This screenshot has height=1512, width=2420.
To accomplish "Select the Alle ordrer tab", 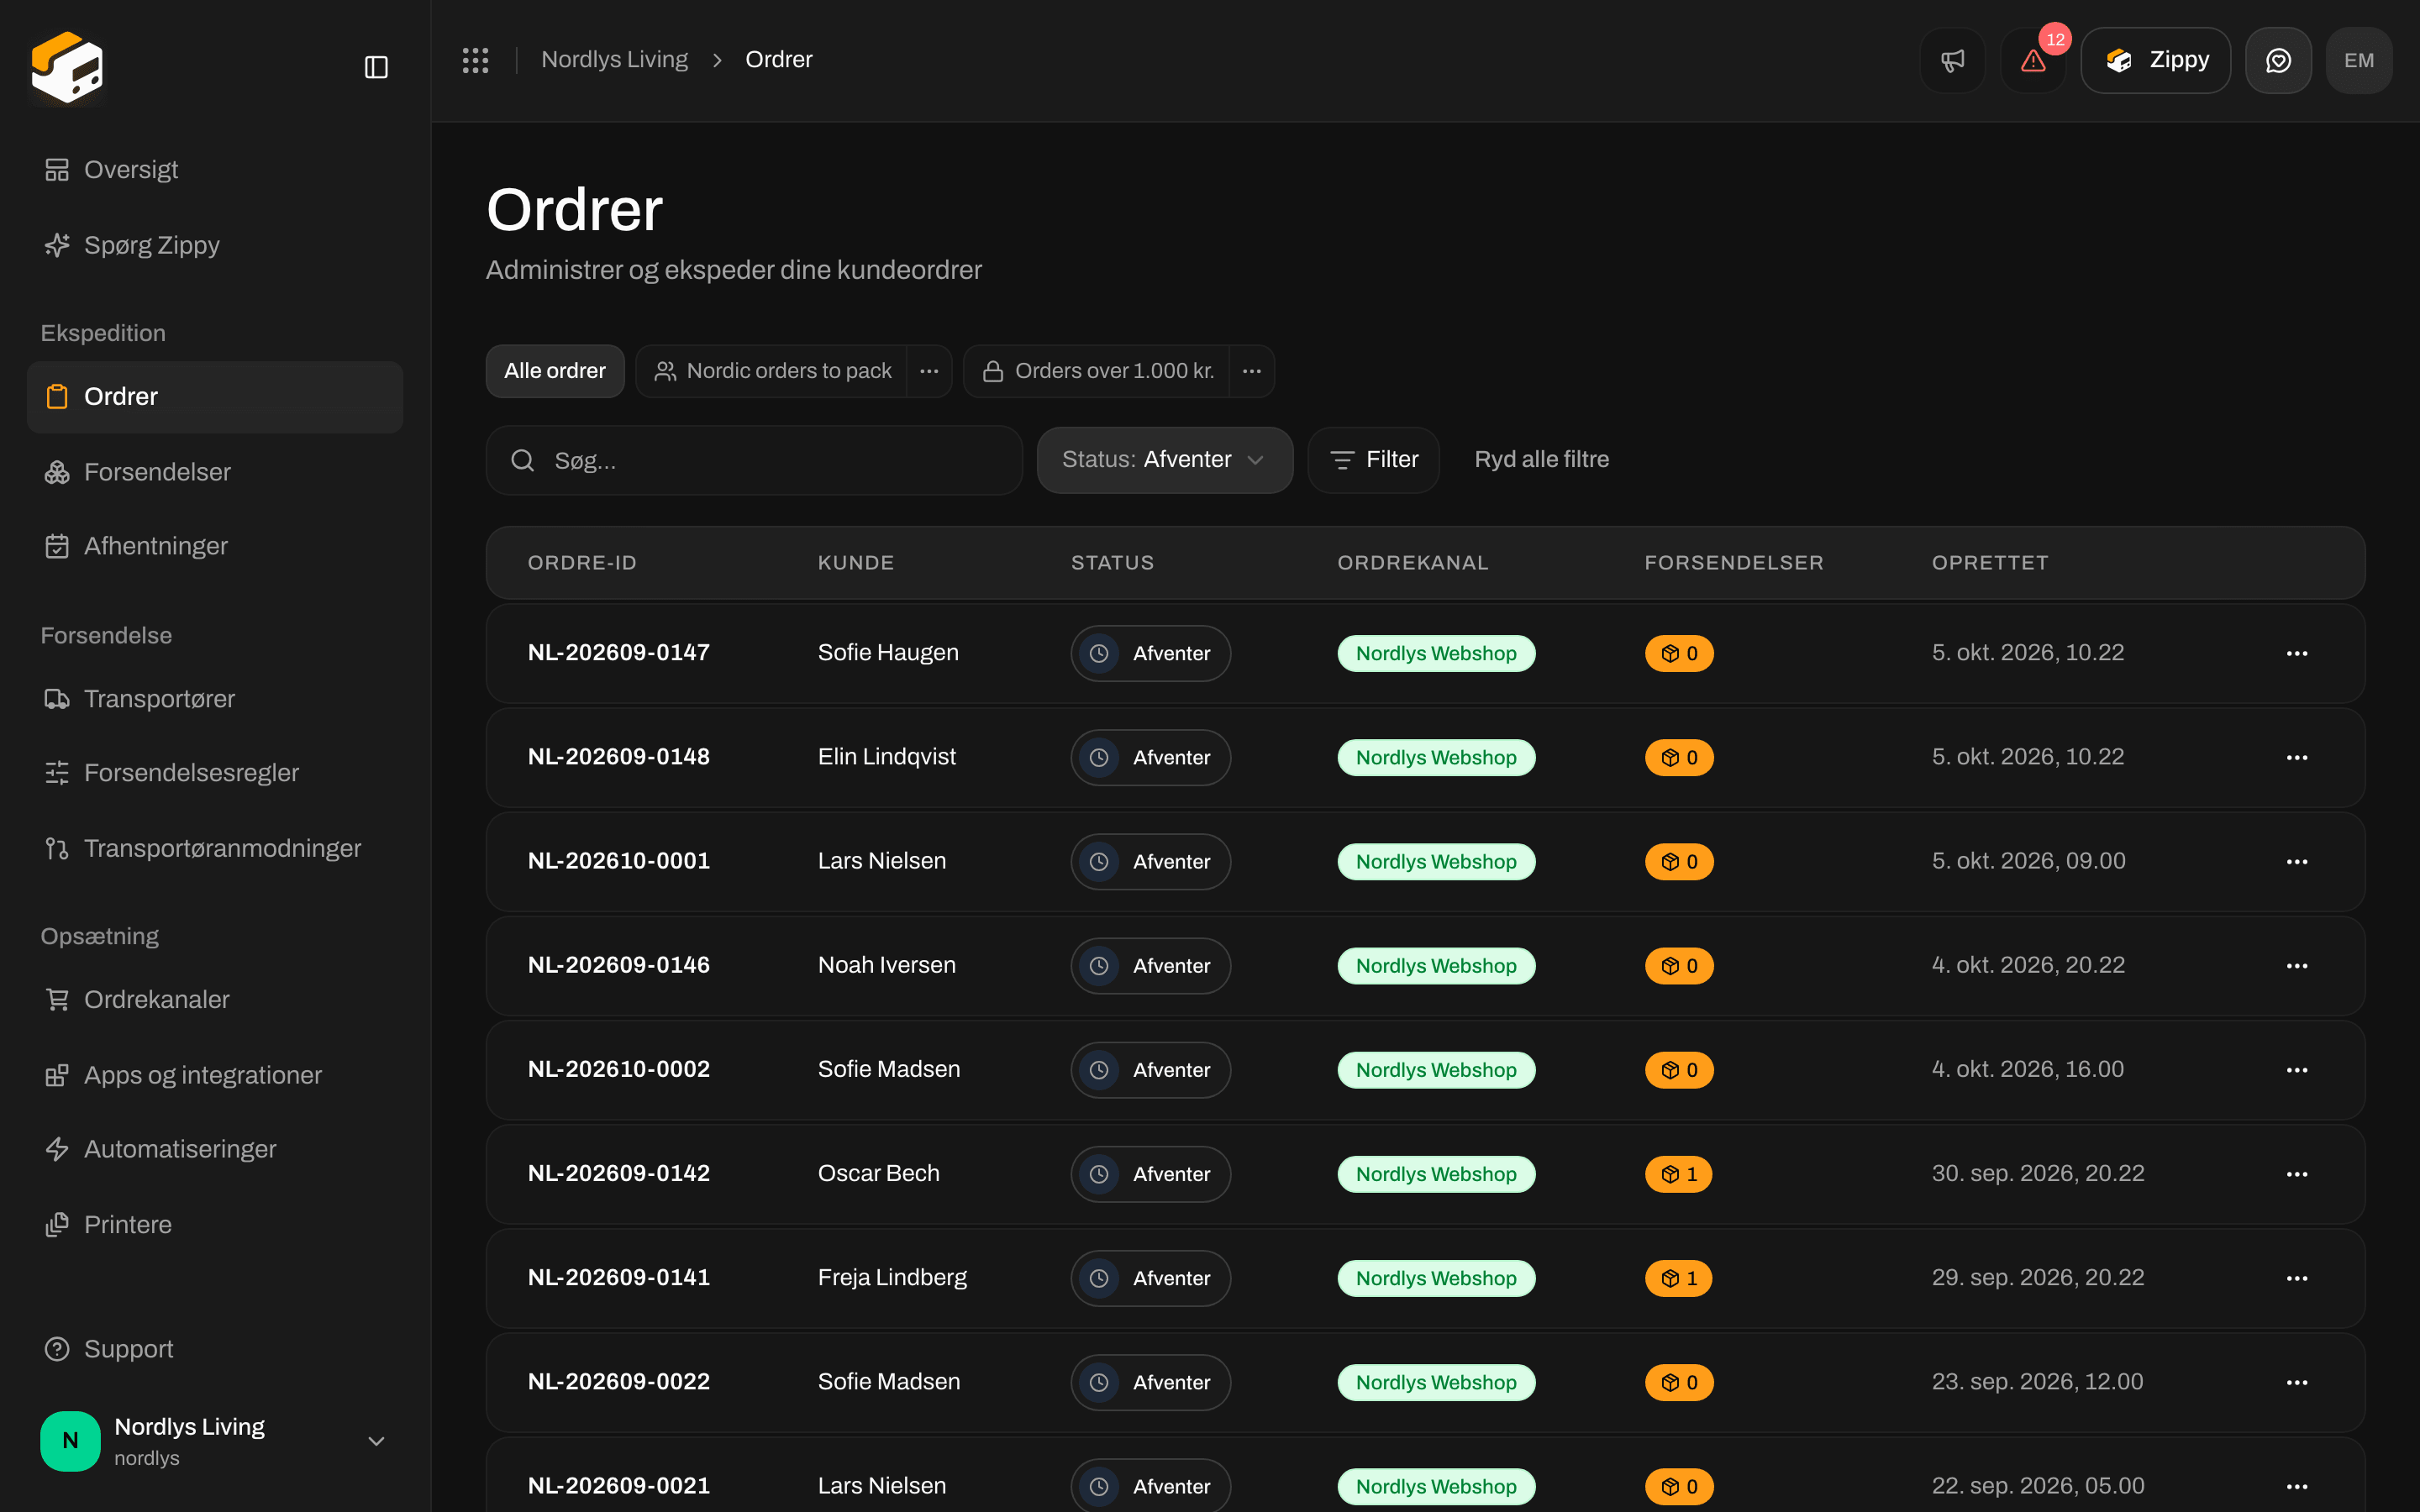I will (x=555, y=371).
